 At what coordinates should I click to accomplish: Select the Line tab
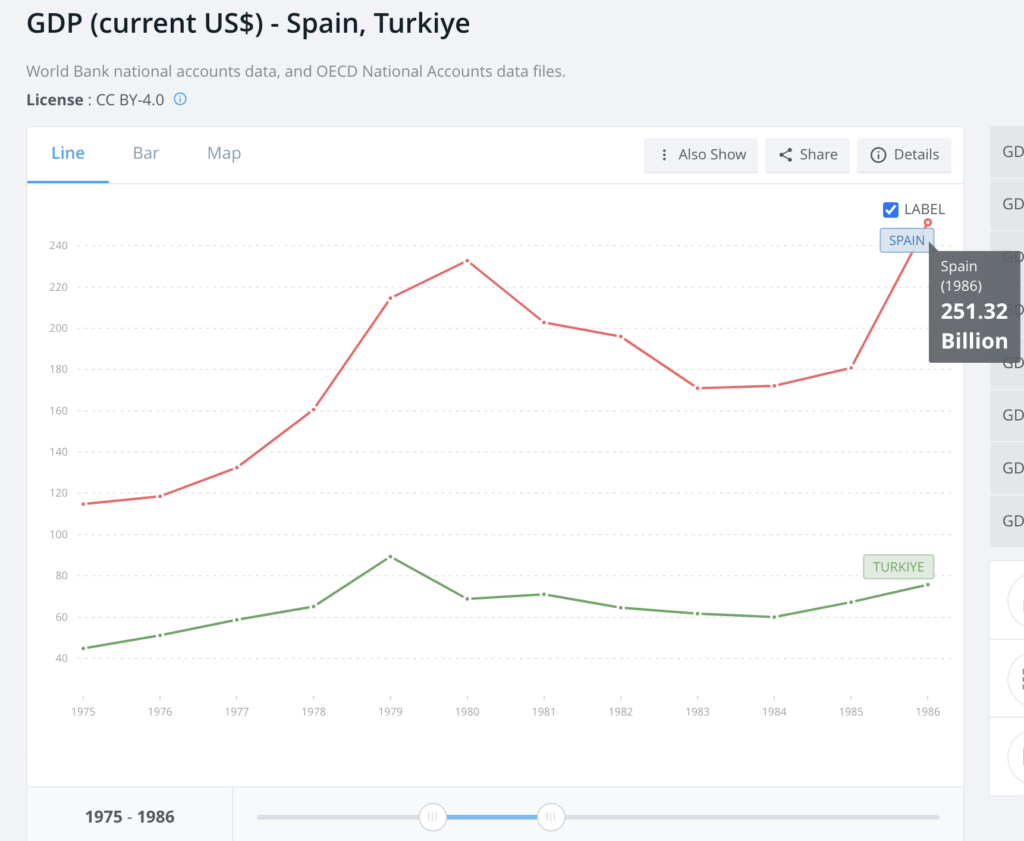click(68, 153)
